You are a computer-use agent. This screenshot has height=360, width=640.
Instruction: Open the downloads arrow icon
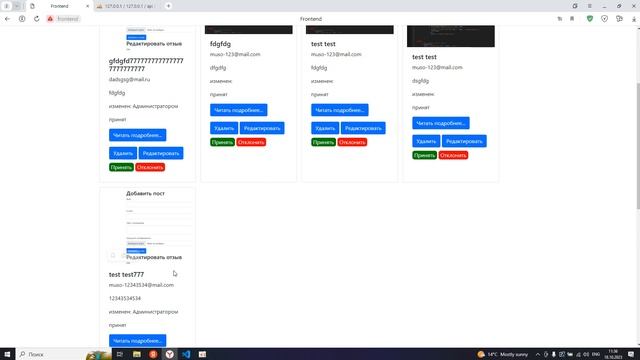point(634,19)
